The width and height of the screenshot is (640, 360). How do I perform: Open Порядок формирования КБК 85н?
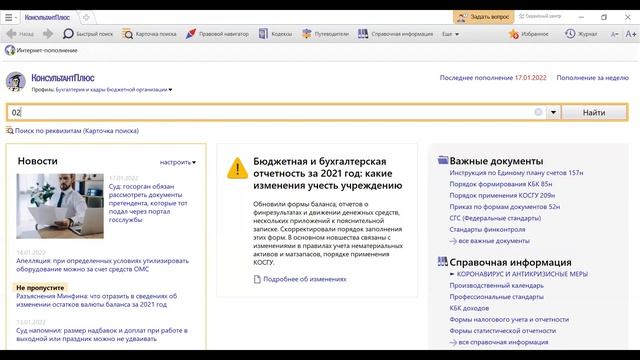click(x=501, y=184)
